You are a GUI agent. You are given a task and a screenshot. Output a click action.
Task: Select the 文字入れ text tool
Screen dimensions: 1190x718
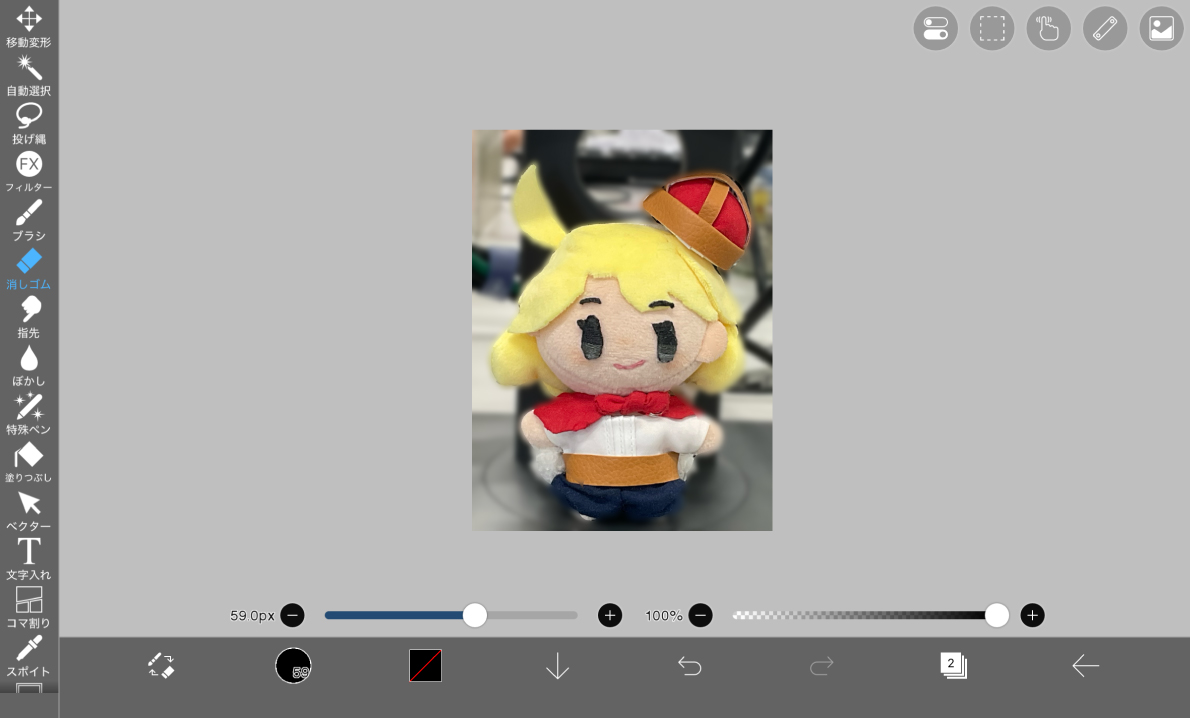(29, 557)
